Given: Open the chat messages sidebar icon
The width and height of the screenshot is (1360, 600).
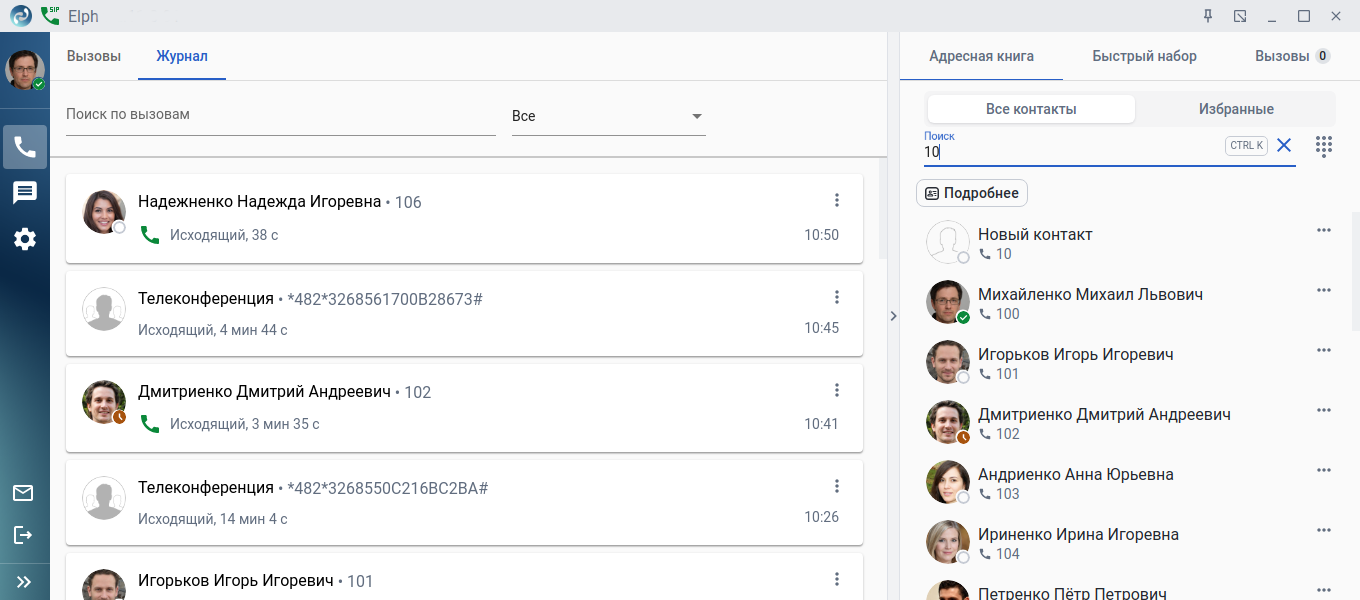Looking at the screenshot, I should (x=25, y=193).
